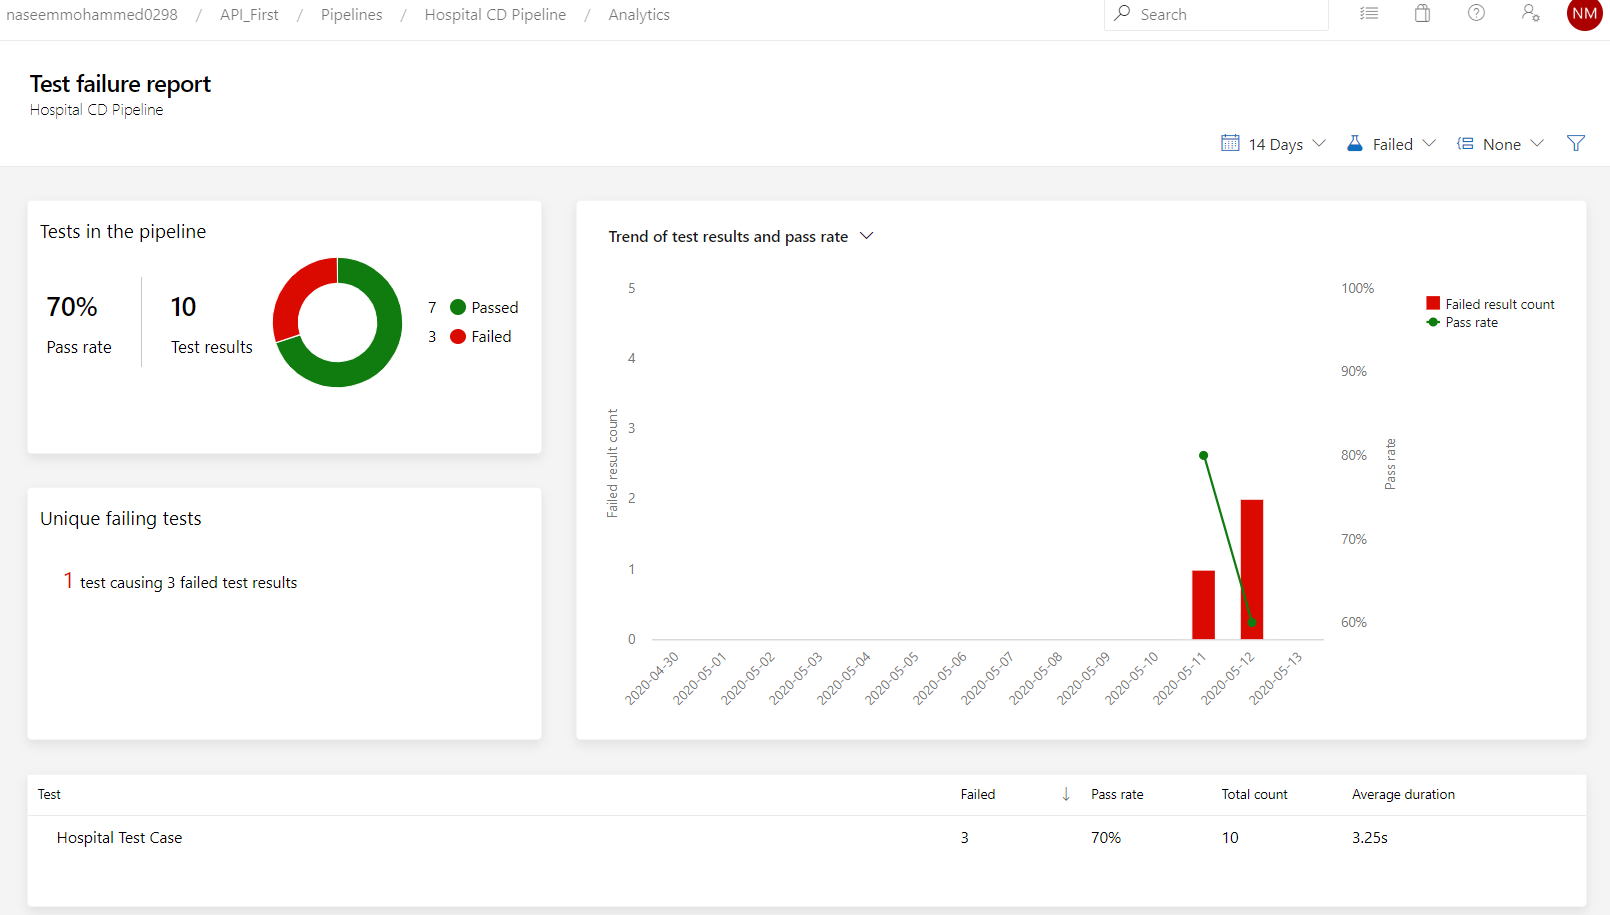This screenshot has width=1610, height=915.
Task: Open the API_First project breadcrumb
Action: [x=249, y=15]
